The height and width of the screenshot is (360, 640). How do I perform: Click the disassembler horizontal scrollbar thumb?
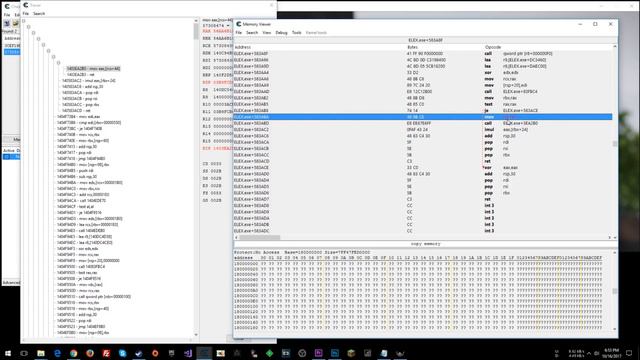260,238
